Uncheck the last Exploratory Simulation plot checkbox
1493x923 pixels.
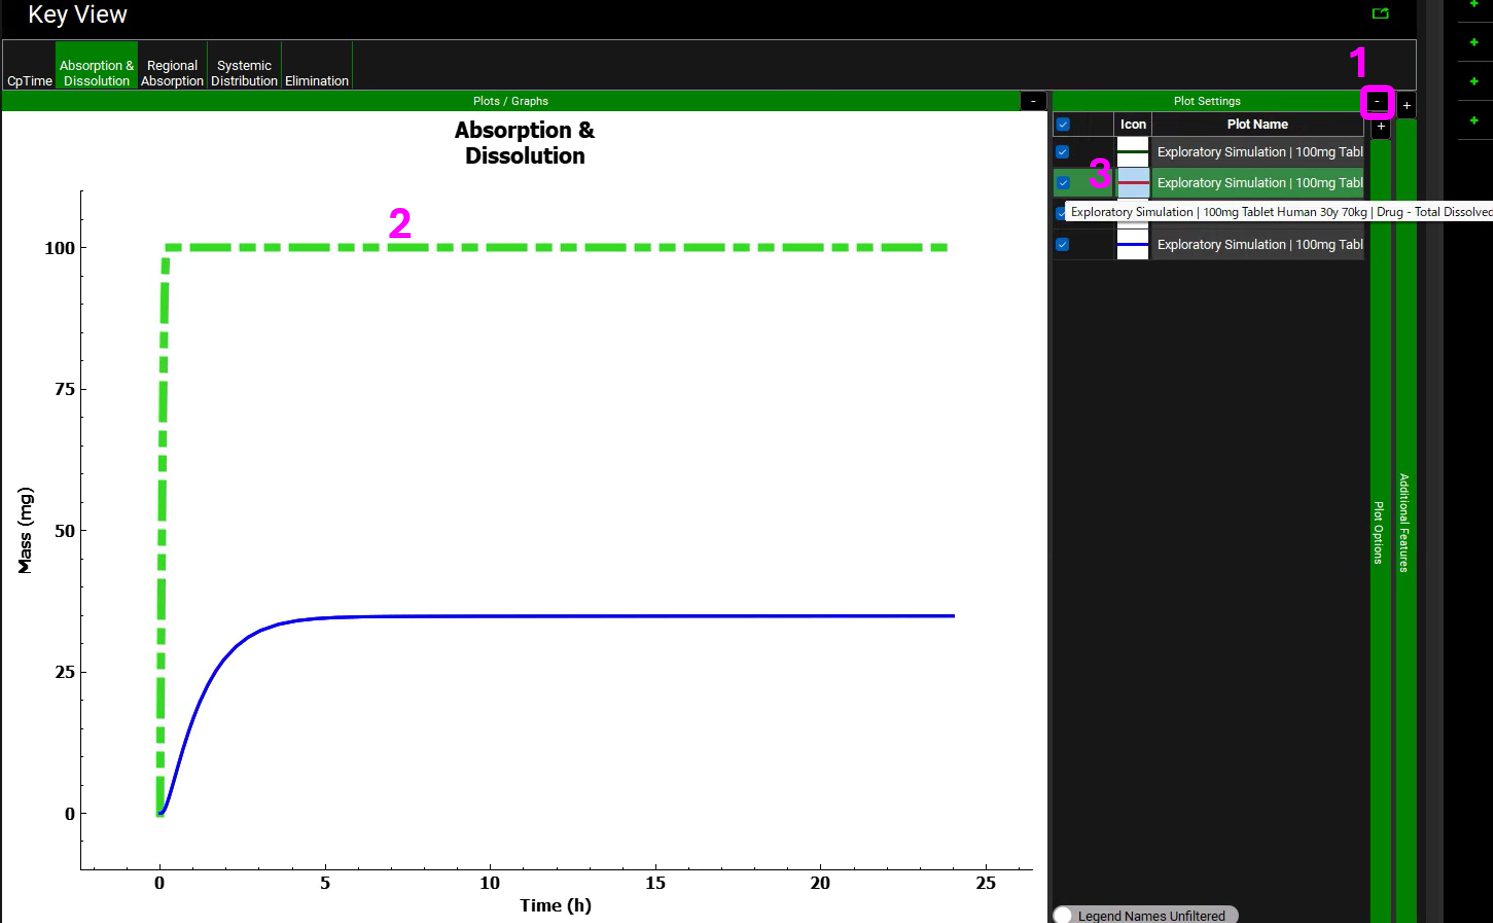pos(1063,245)
